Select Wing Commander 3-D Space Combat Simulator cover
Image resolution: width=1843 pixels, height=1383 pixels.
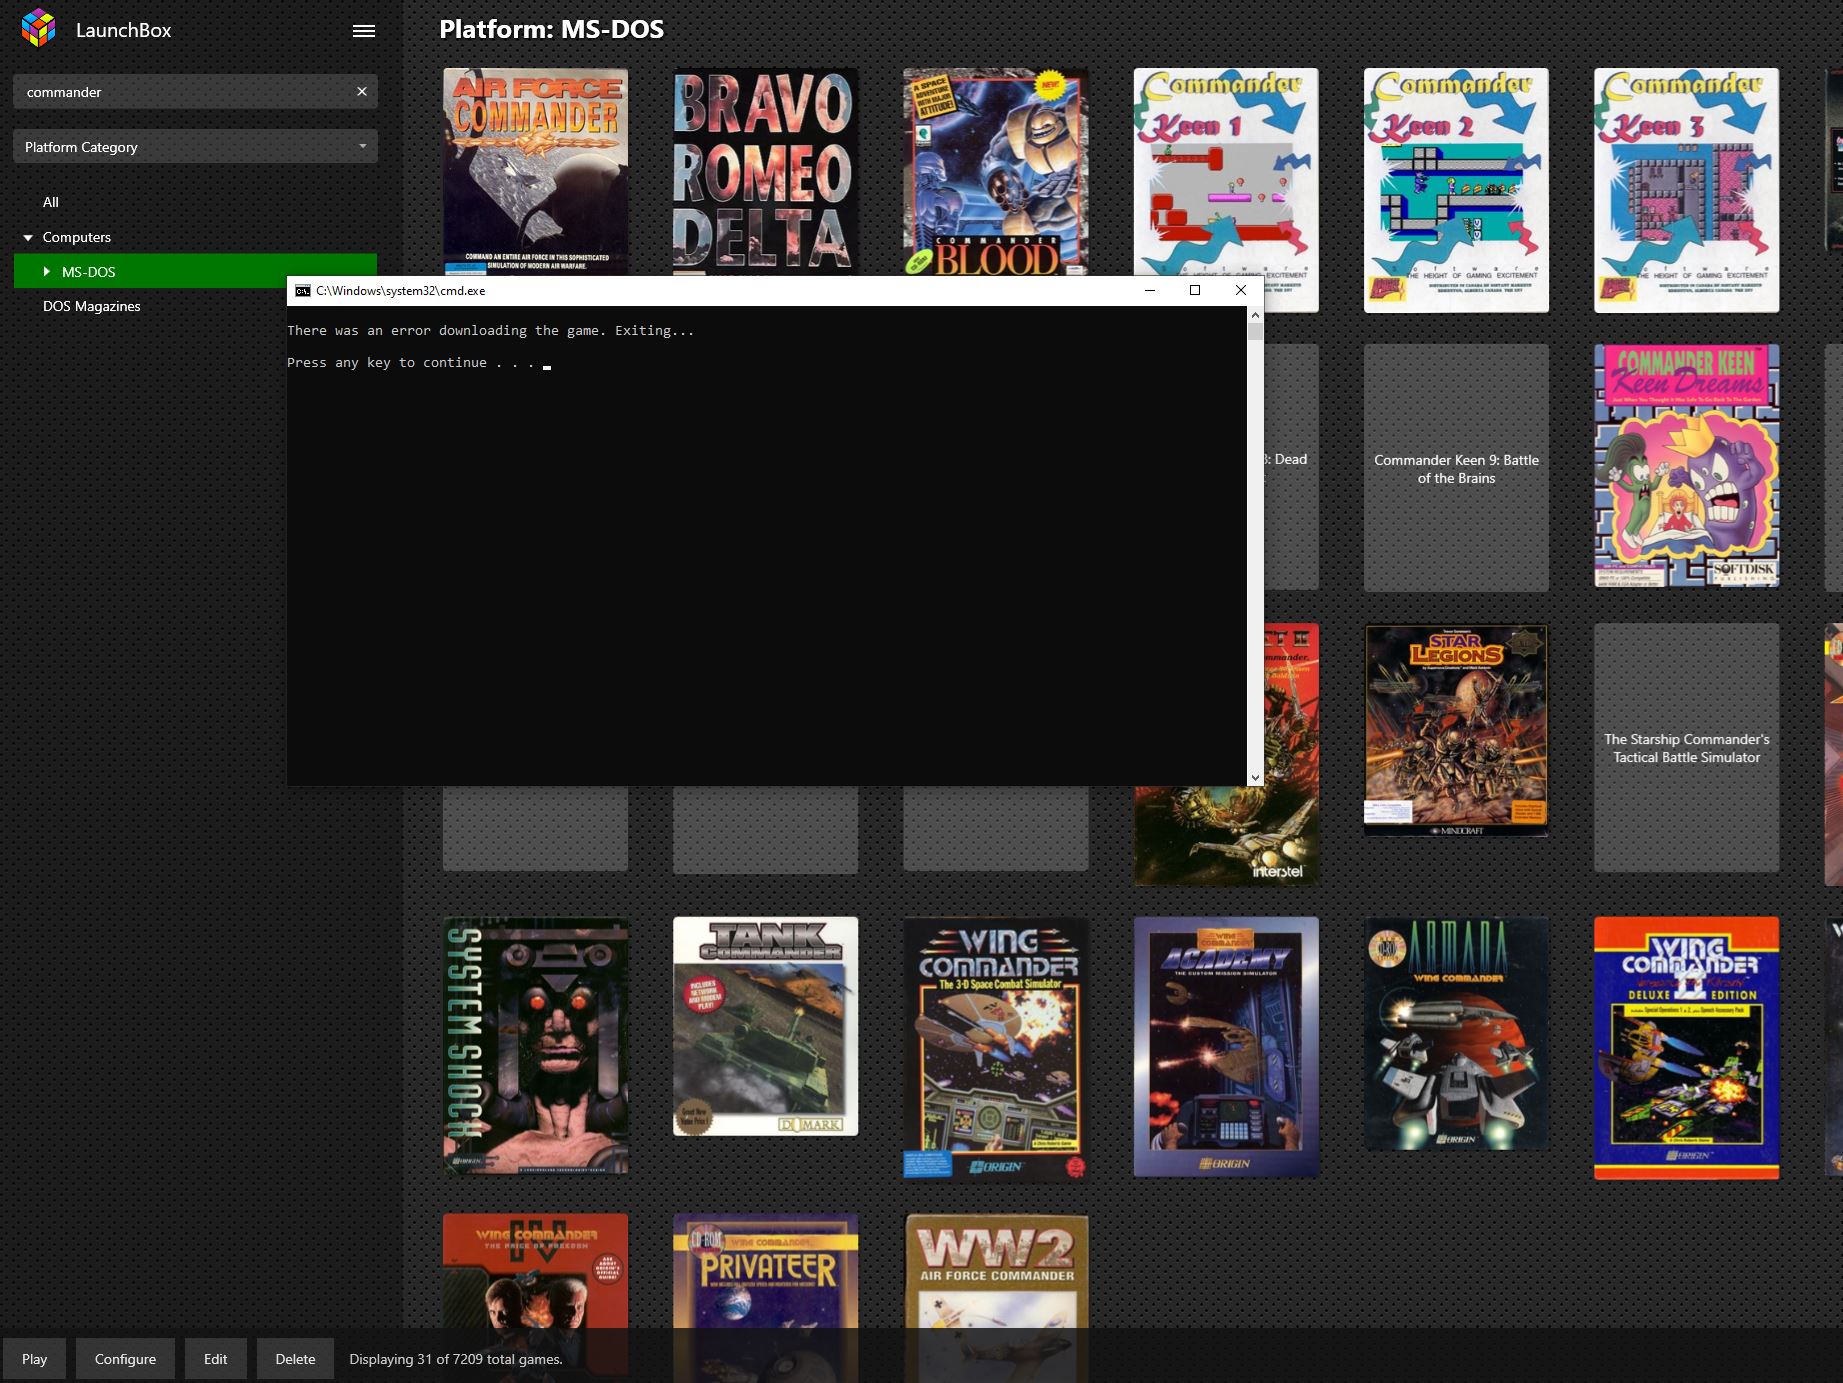tap(995, 1048)
